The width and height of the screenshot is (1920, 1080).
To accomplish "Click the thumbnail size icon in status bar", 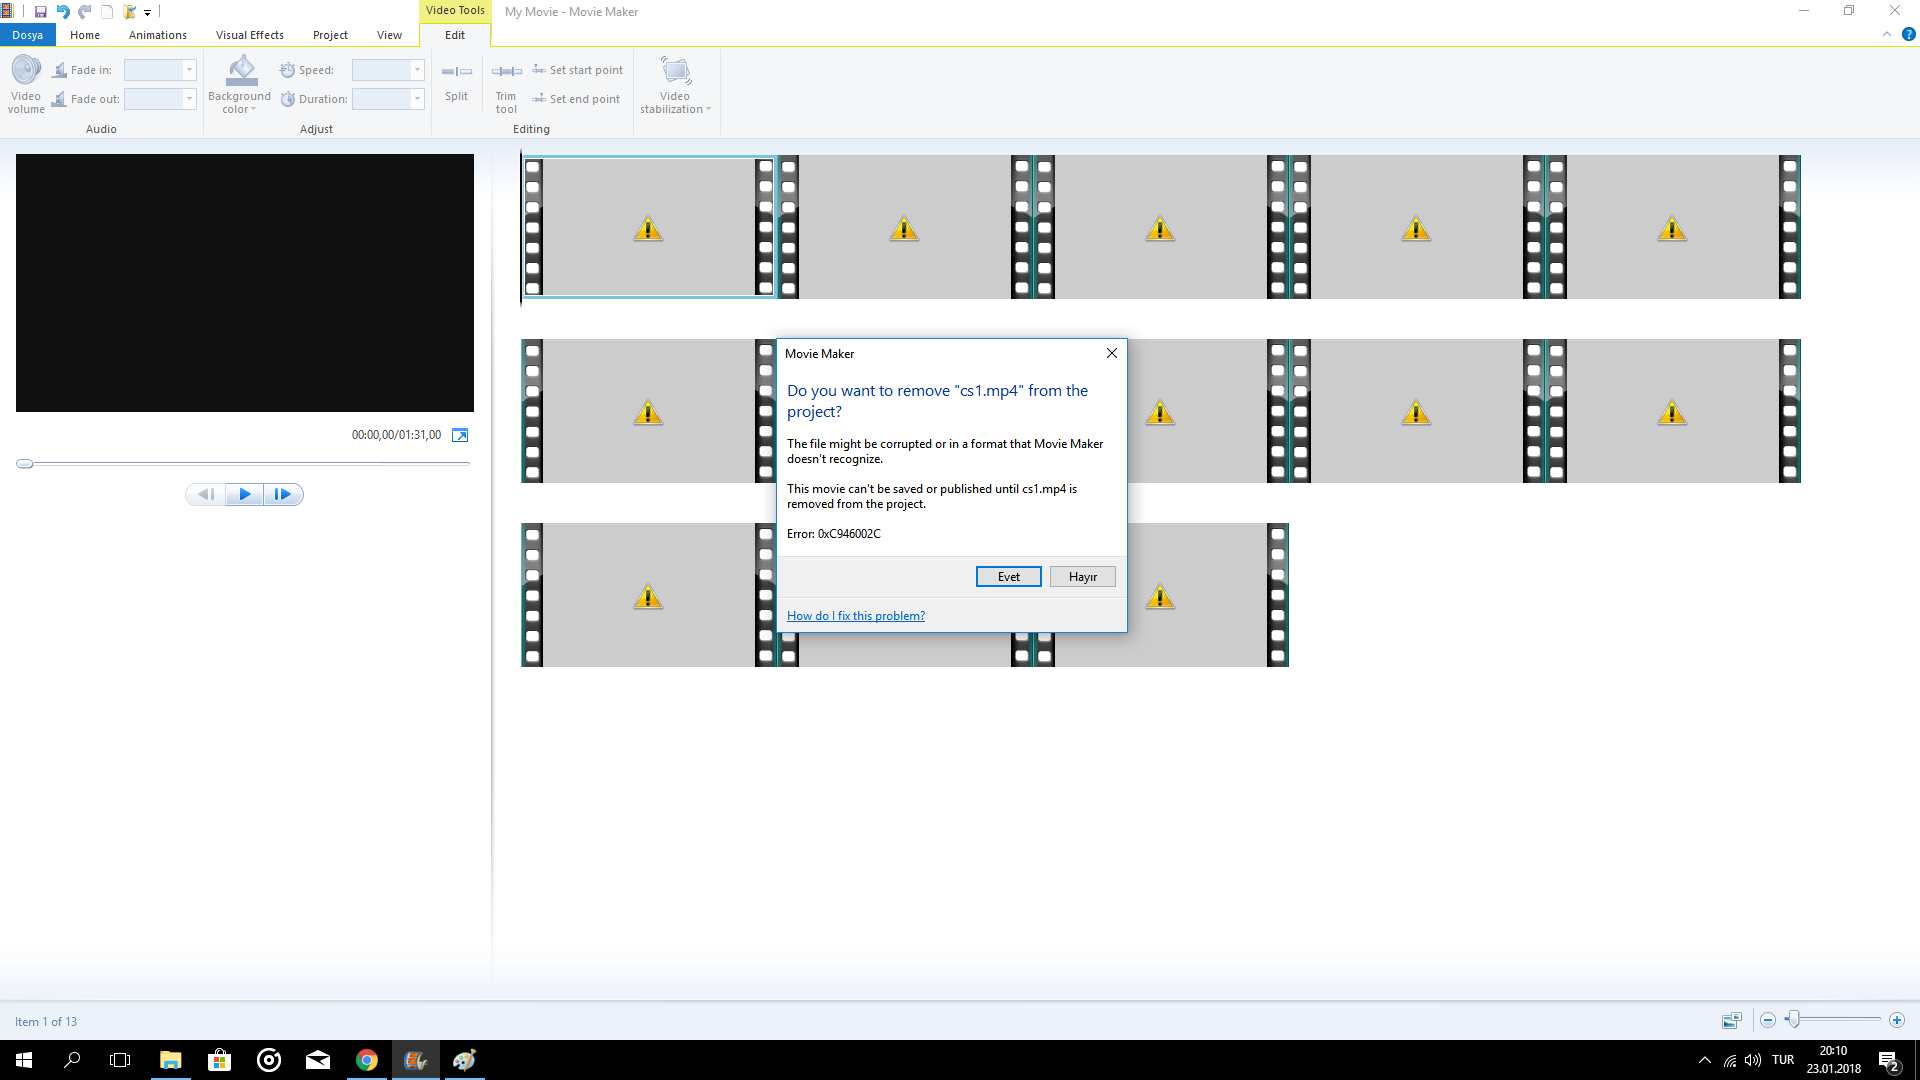I will (x=1732, y=1020).
